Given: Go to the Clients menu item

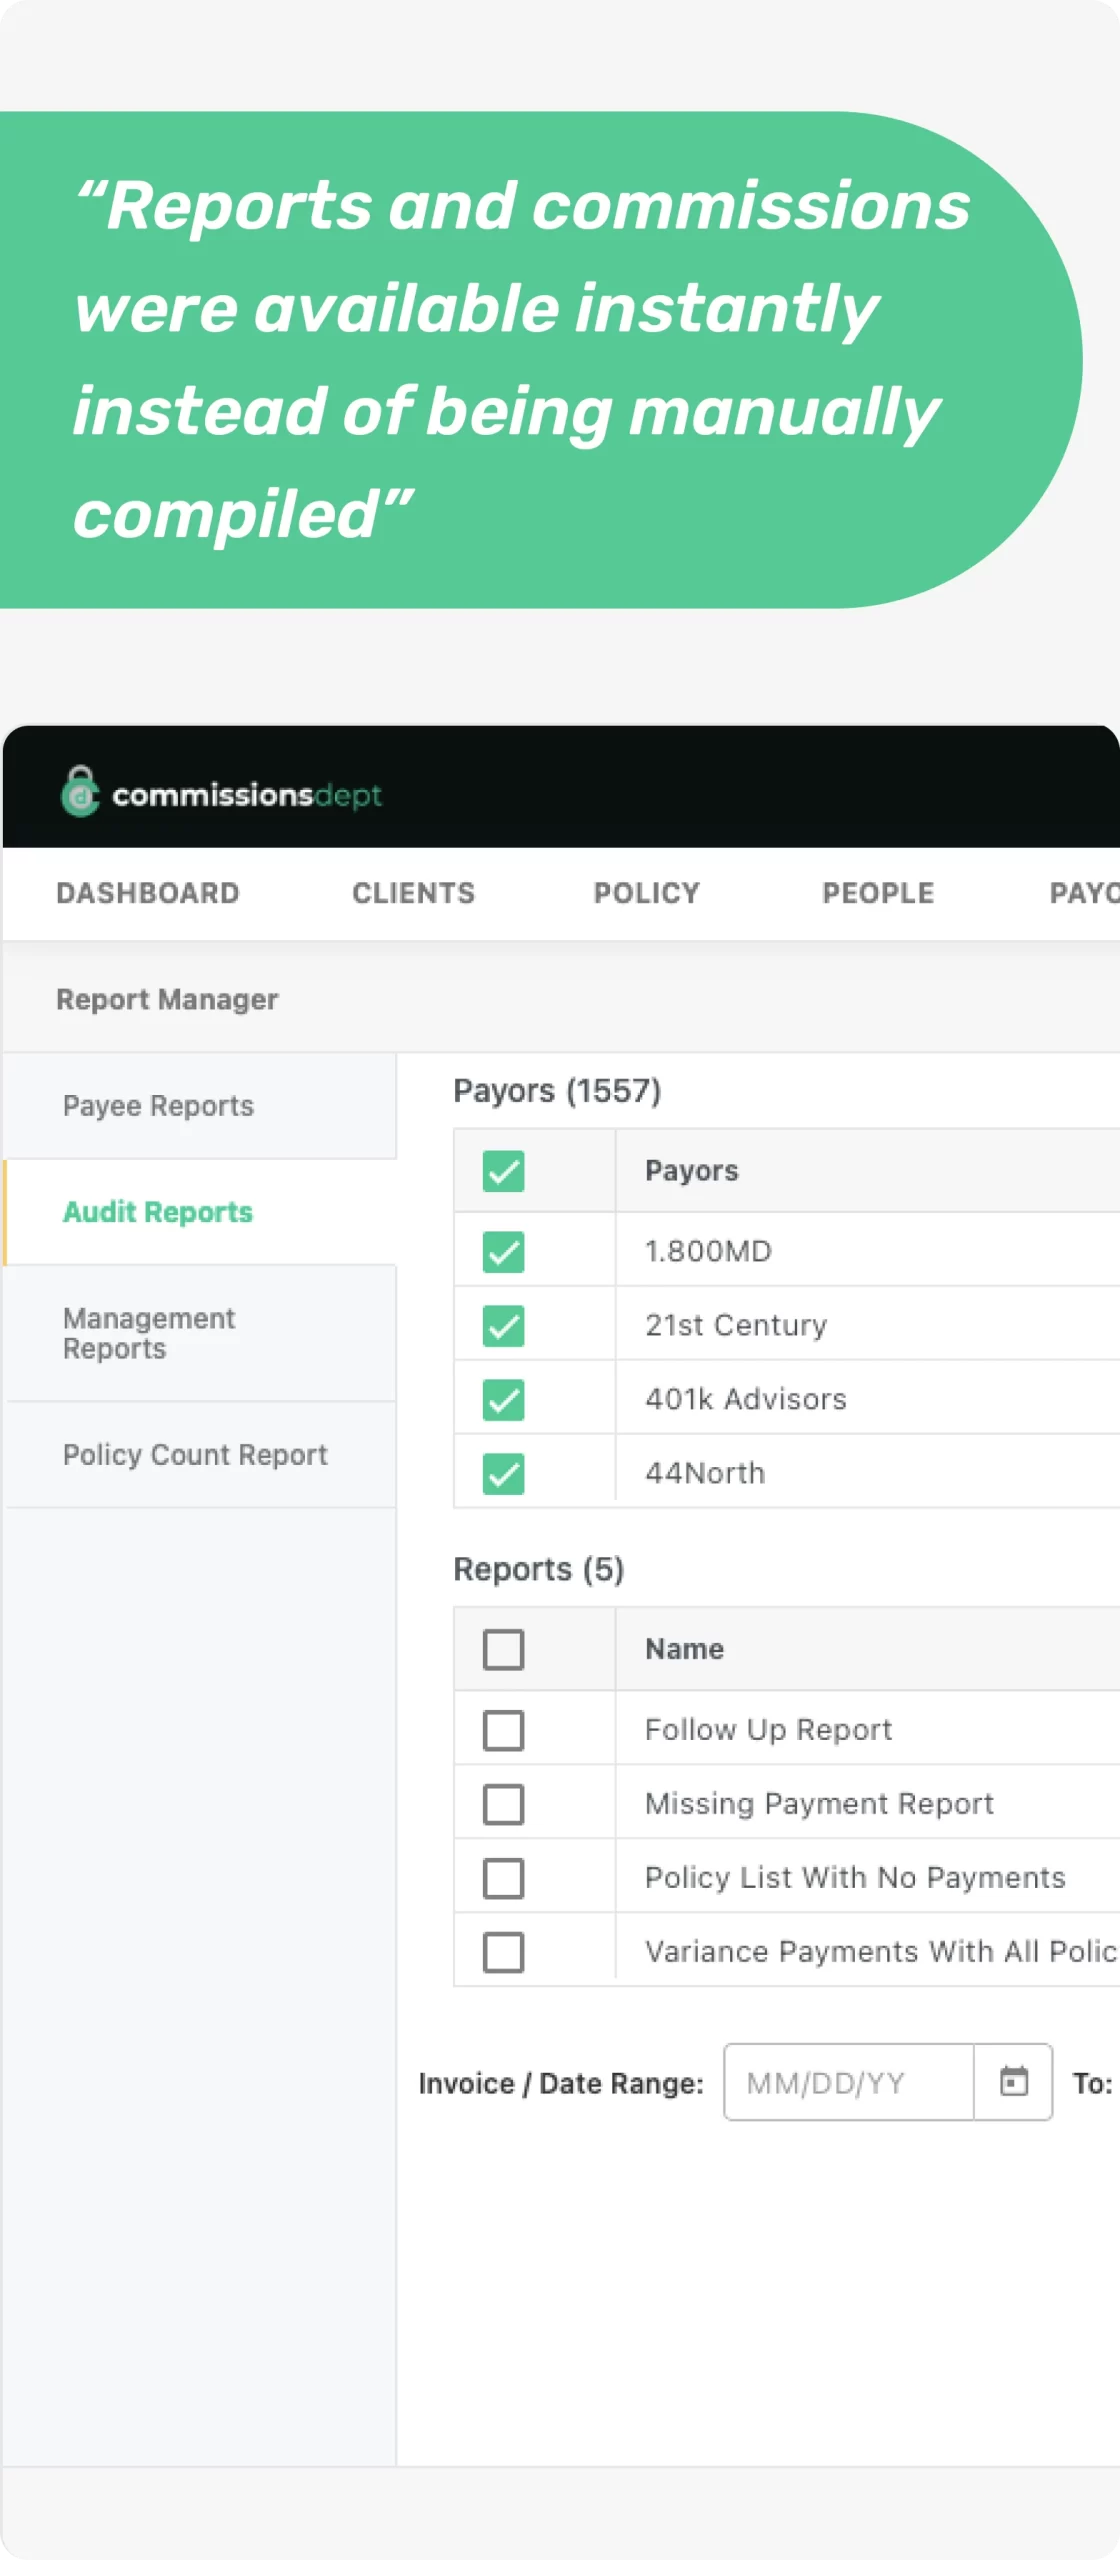Looking at the screenshot, I should click(413, 893).
